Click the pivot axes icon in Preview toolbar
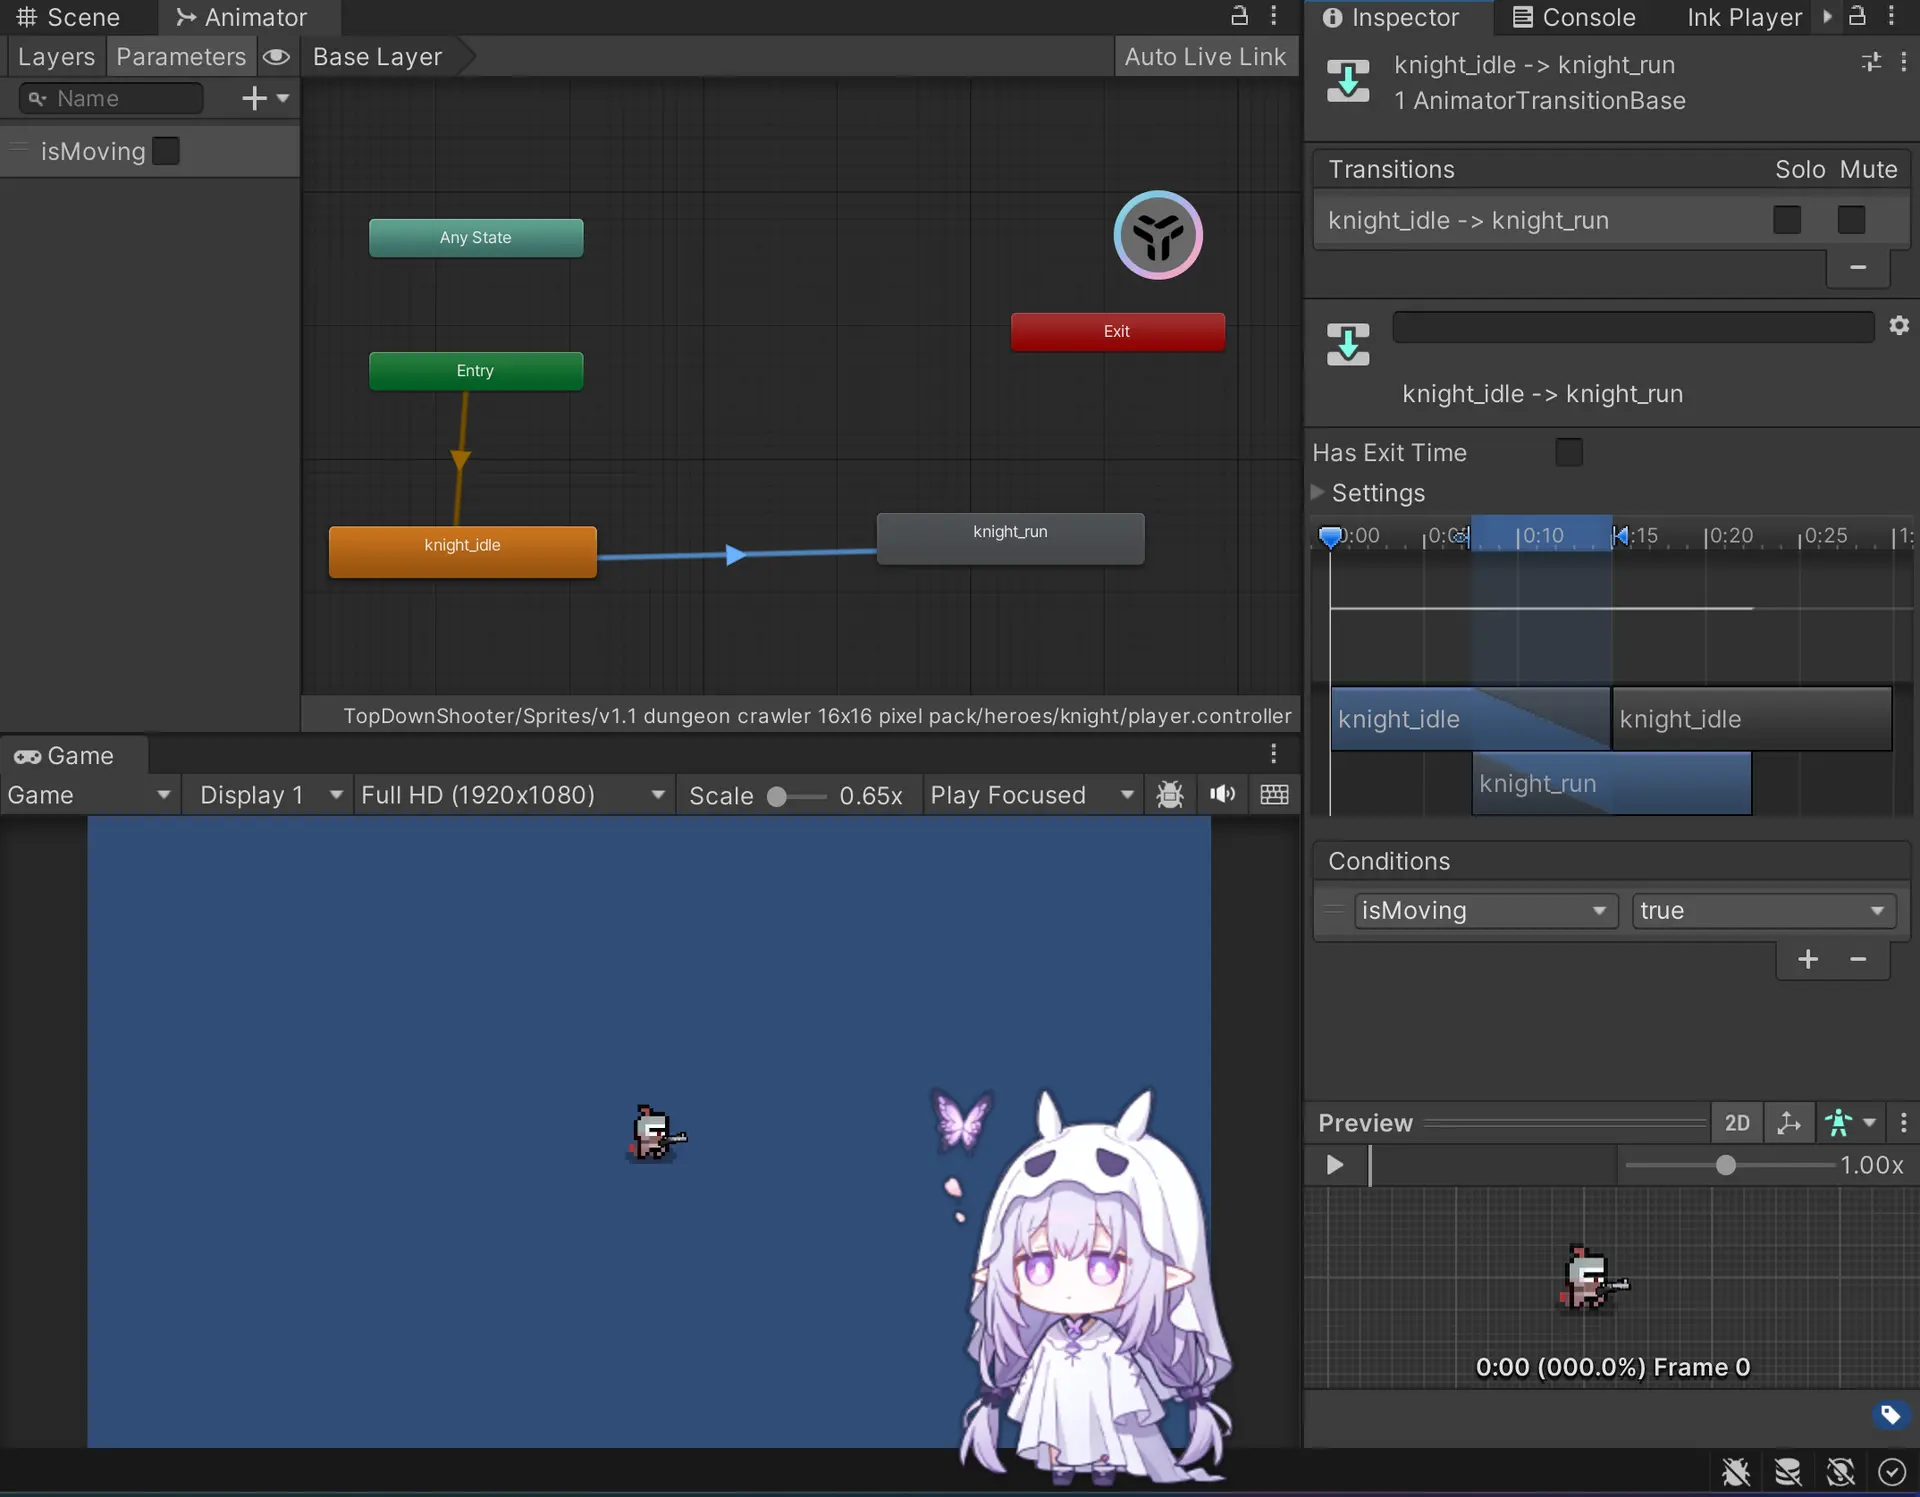 point(1788,1123)
